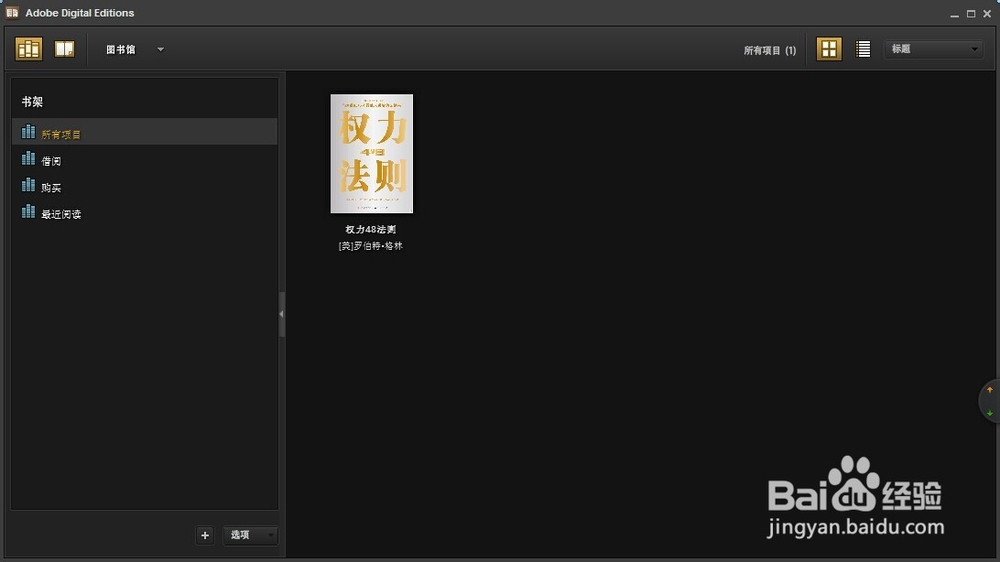Click bookshelf icon beside 所有项目

[28, 131]
